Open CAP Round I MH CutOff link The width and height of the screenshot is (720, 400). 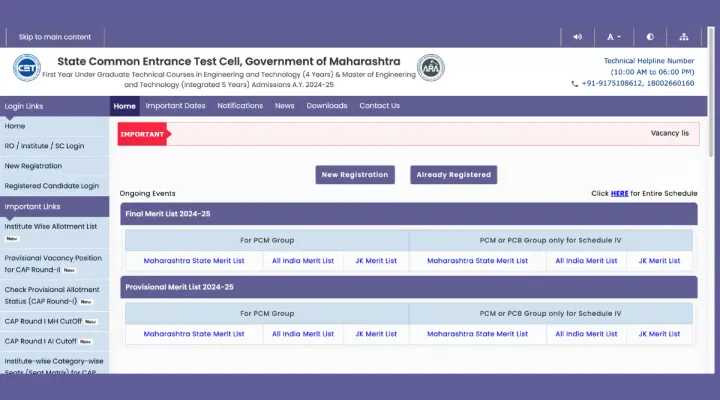pos(43,321)
